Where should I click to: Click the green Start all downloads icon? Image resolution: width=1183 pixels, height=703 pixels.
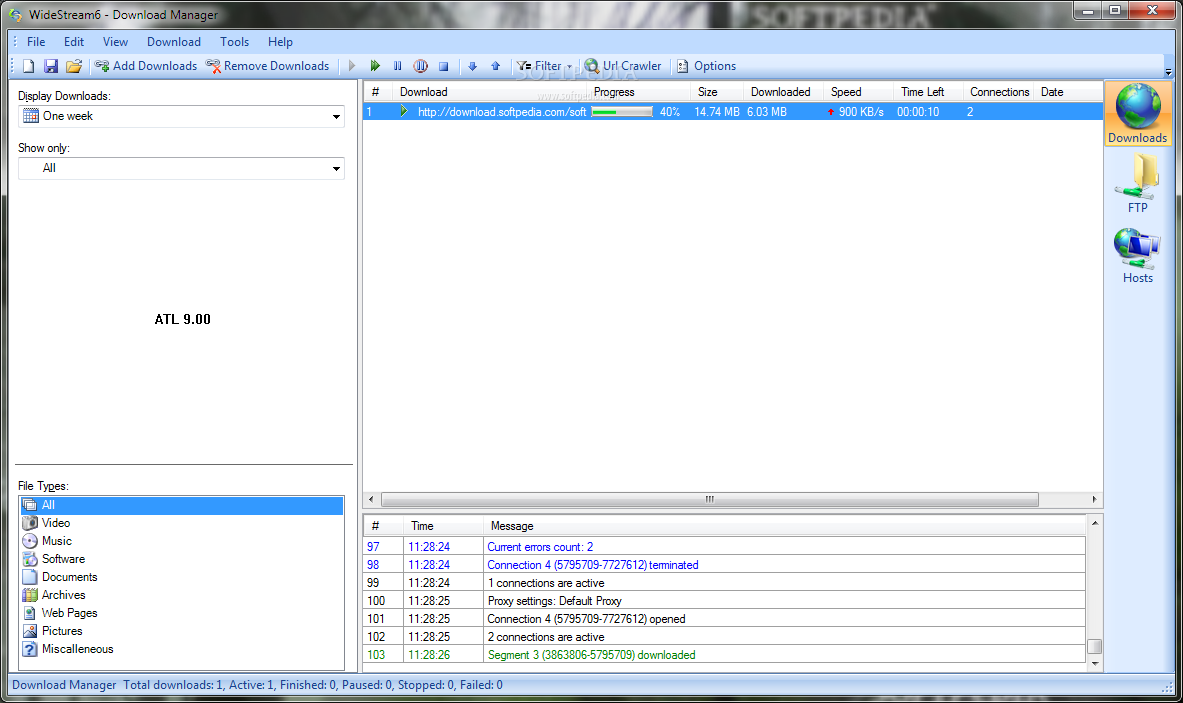click(x=375, y=66)
